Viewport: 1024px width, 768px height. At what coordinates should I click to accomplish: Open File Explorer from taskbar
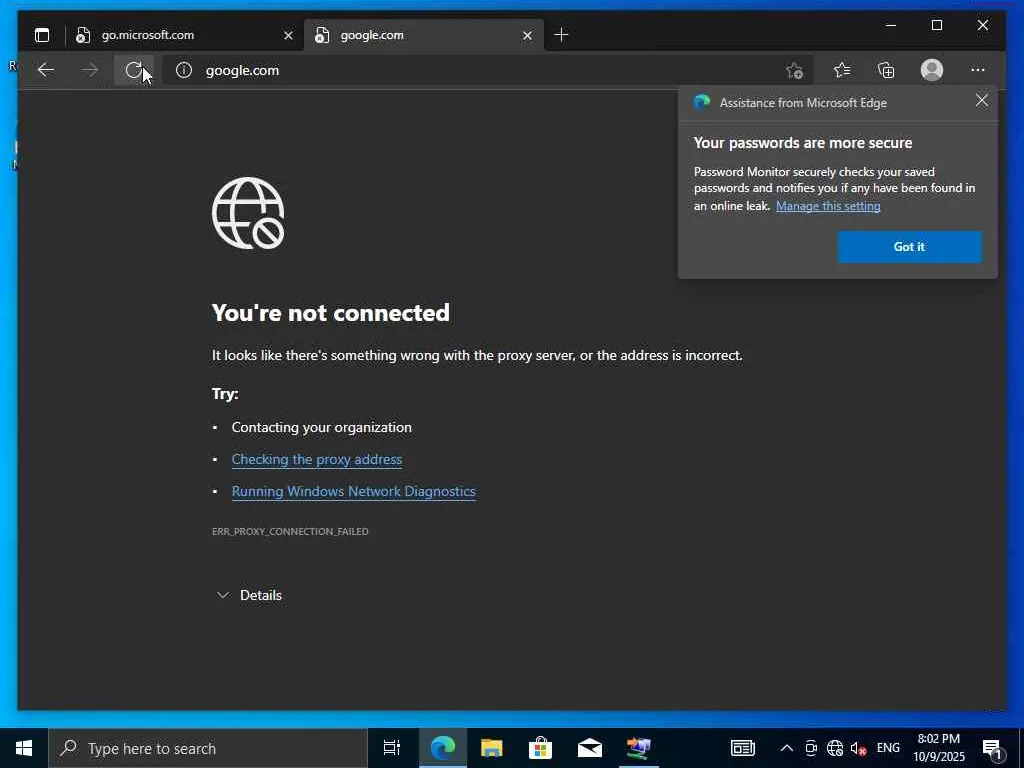coord(492,748)
